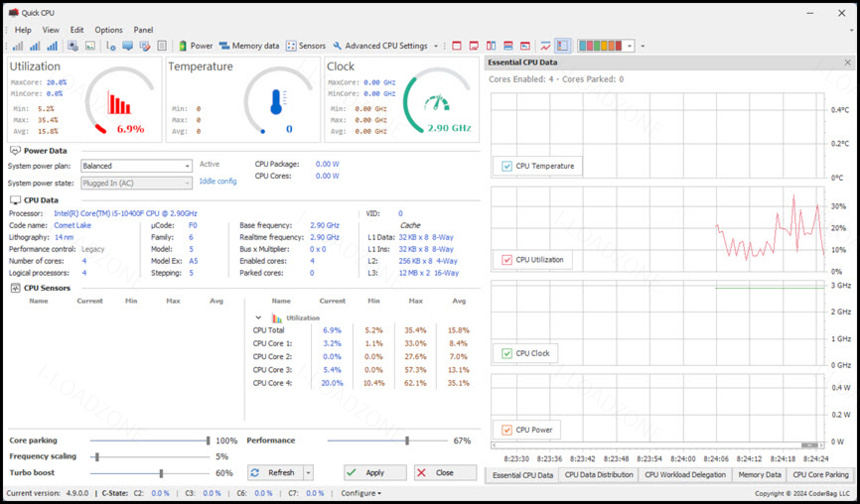Open the View menu

tap(51, 30)
